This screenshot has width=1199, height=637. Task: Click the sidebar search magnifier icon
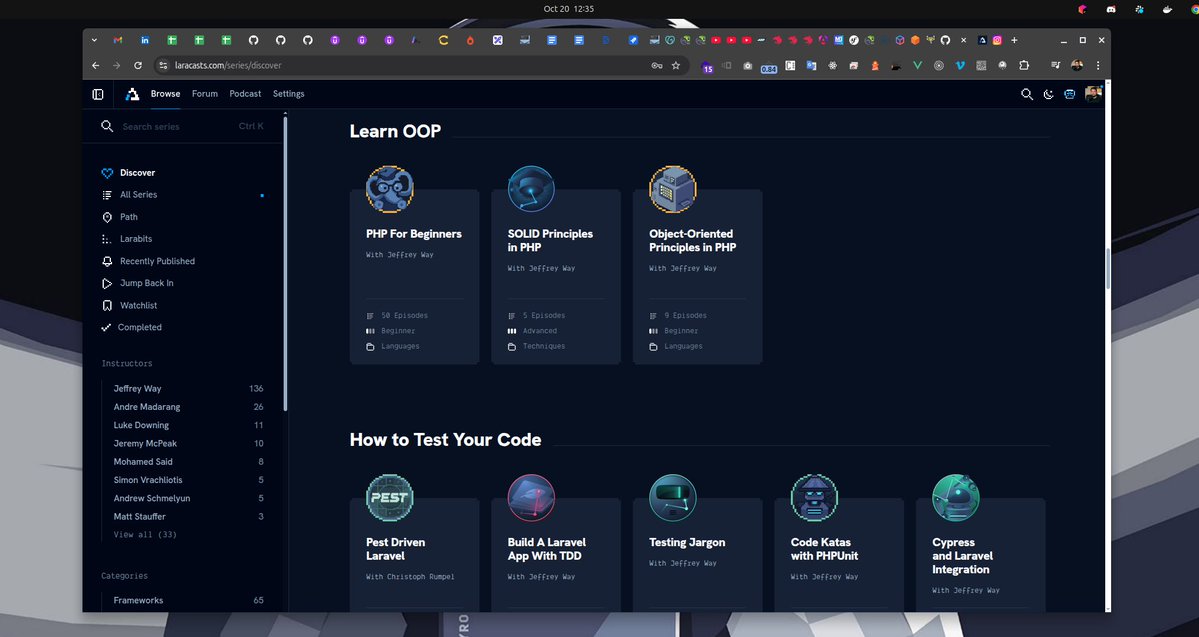107,126
